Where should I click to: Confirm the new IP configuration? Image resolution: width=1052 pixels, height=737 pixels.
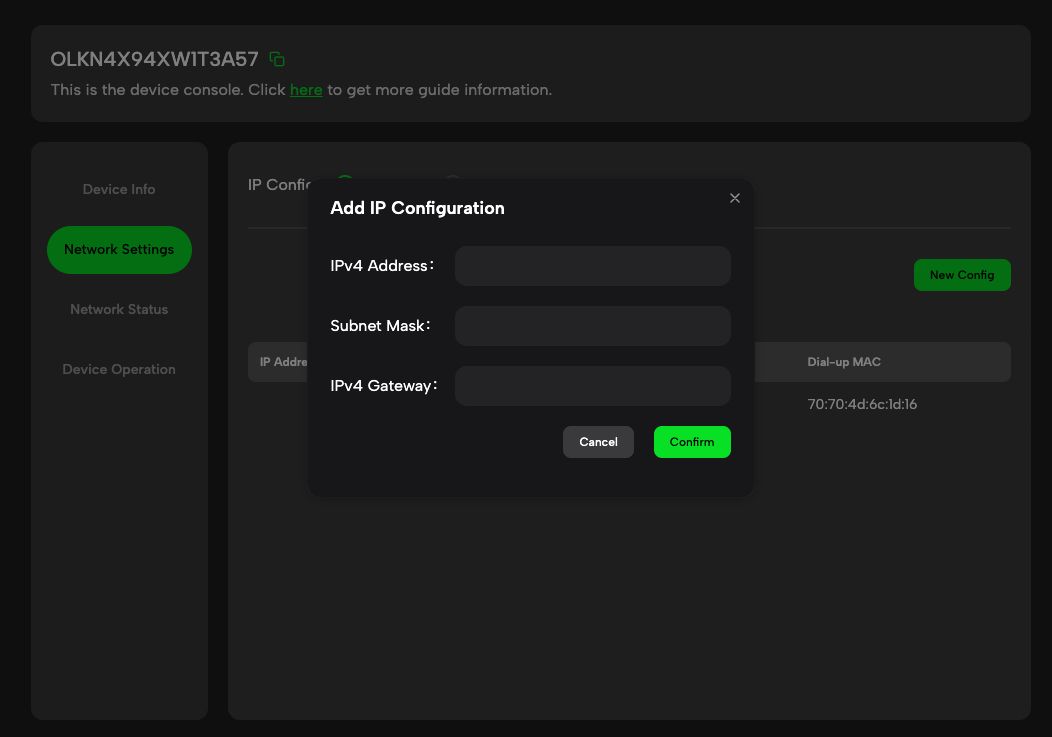(x=692, y=441)
